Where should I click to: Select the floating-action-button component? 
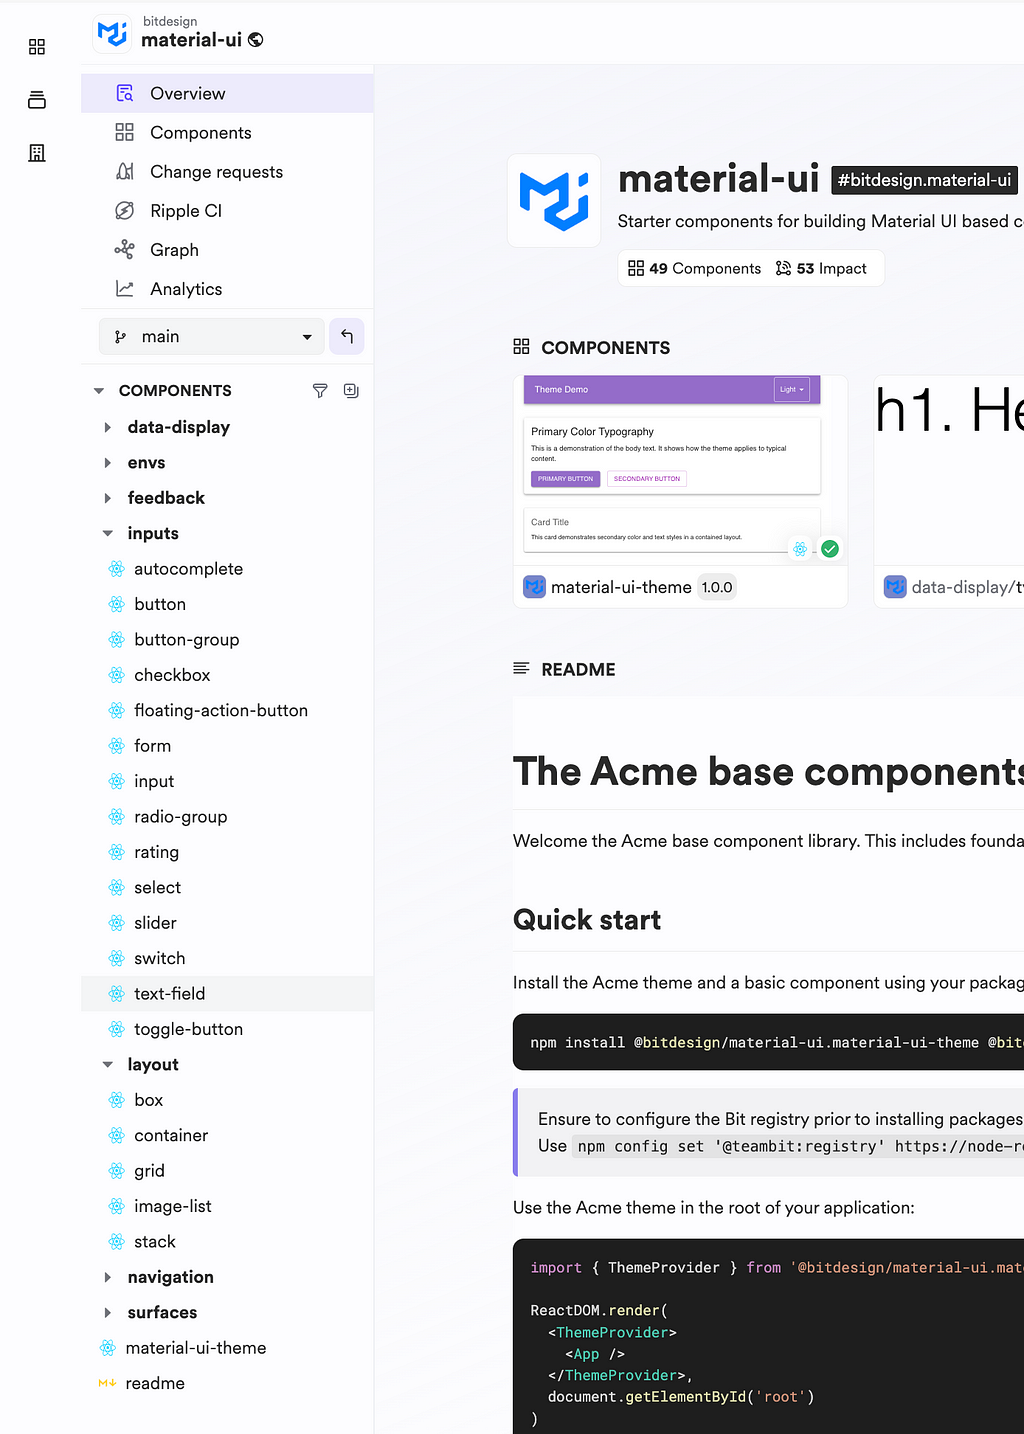(x=227, y=710)
